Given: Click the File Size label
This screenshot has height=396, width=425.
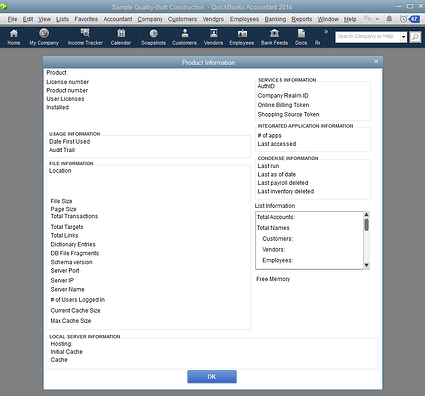Looking at the screenshot, I should 61,201.
